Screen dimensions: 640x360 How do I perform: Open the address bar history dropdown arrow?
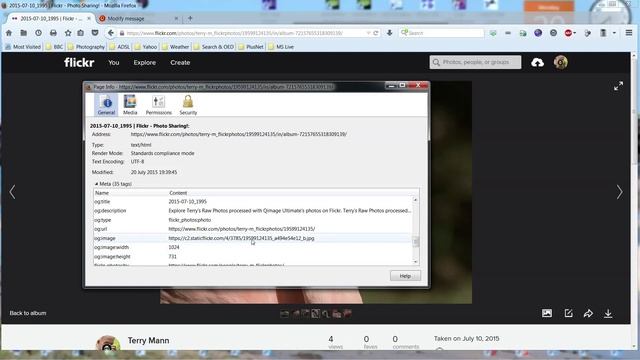368,33
